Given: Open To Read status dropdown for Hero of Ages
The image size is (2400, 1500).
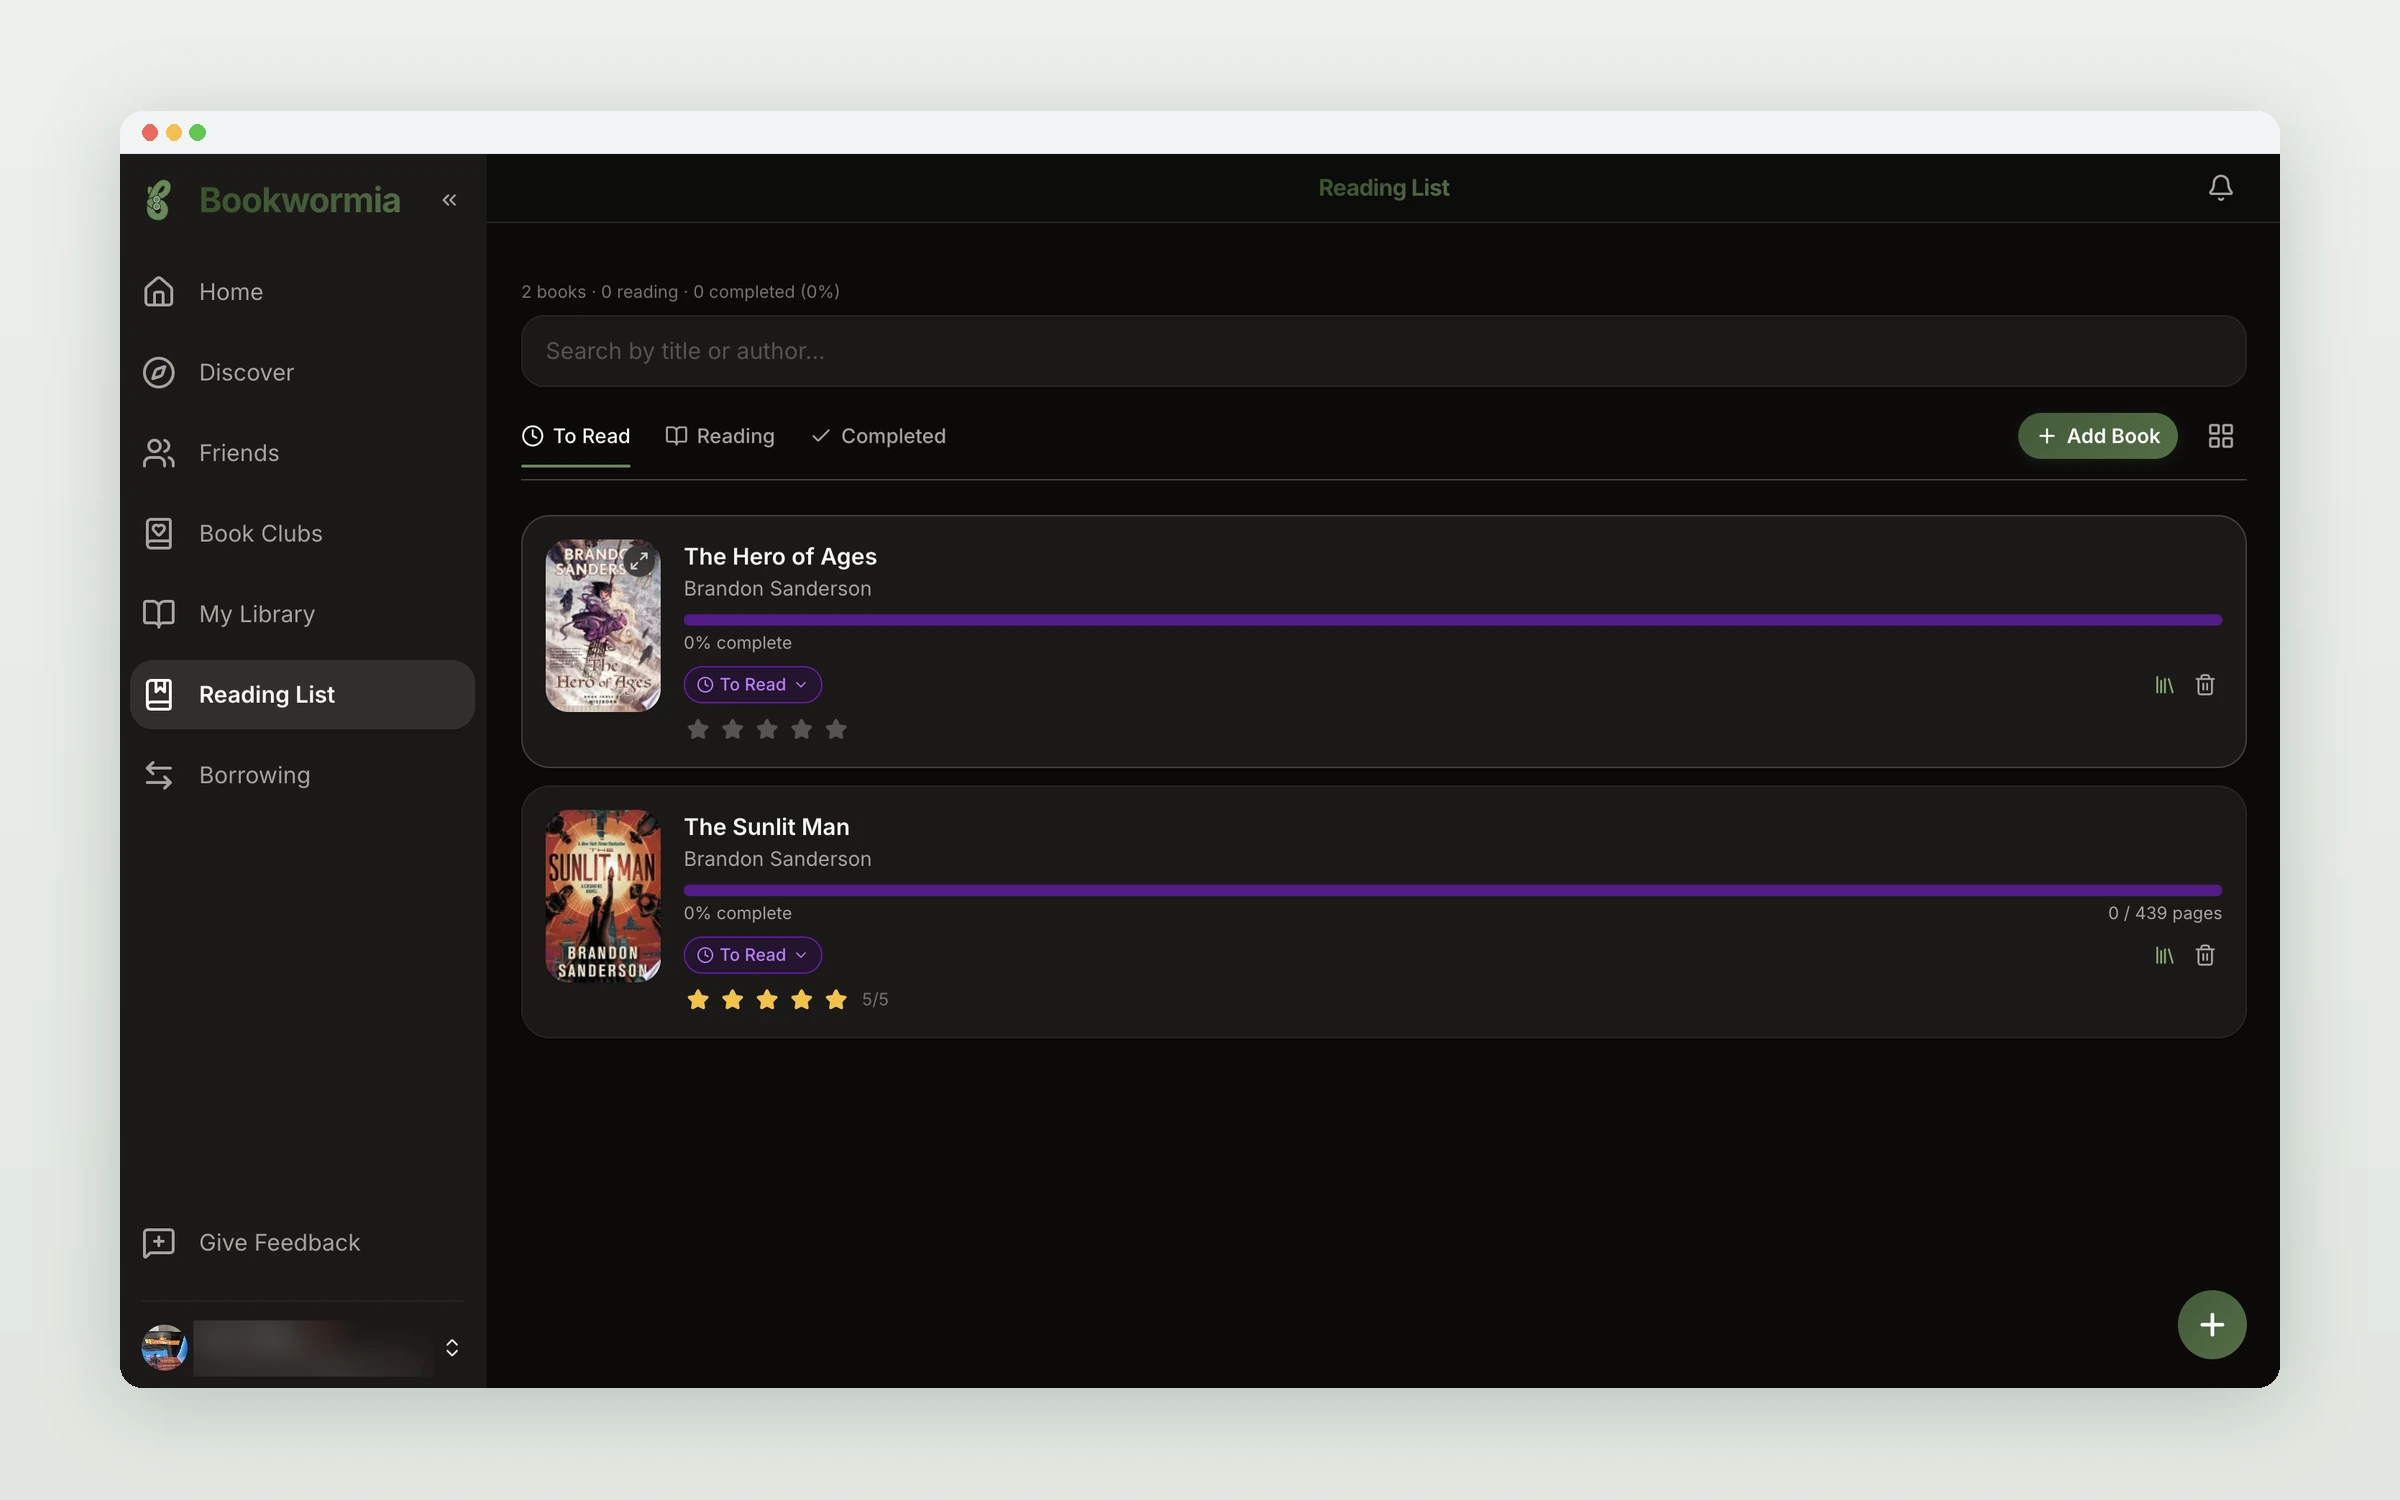Looking at the screenshot, I should pos(752,685).
